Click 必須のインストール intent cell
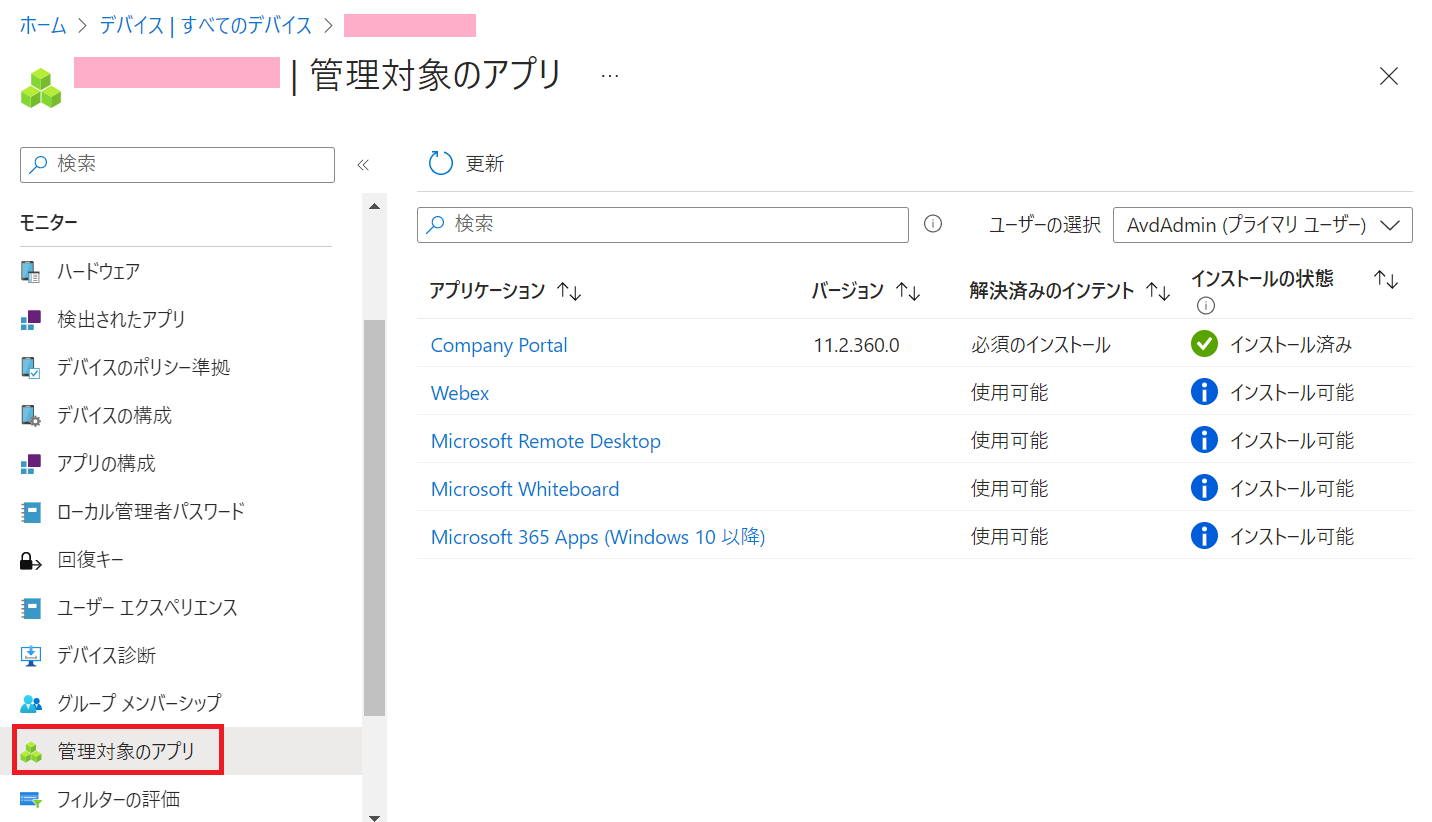Screen dimensions: 1432x822 pyautogui.click(x=1040, y=345)
